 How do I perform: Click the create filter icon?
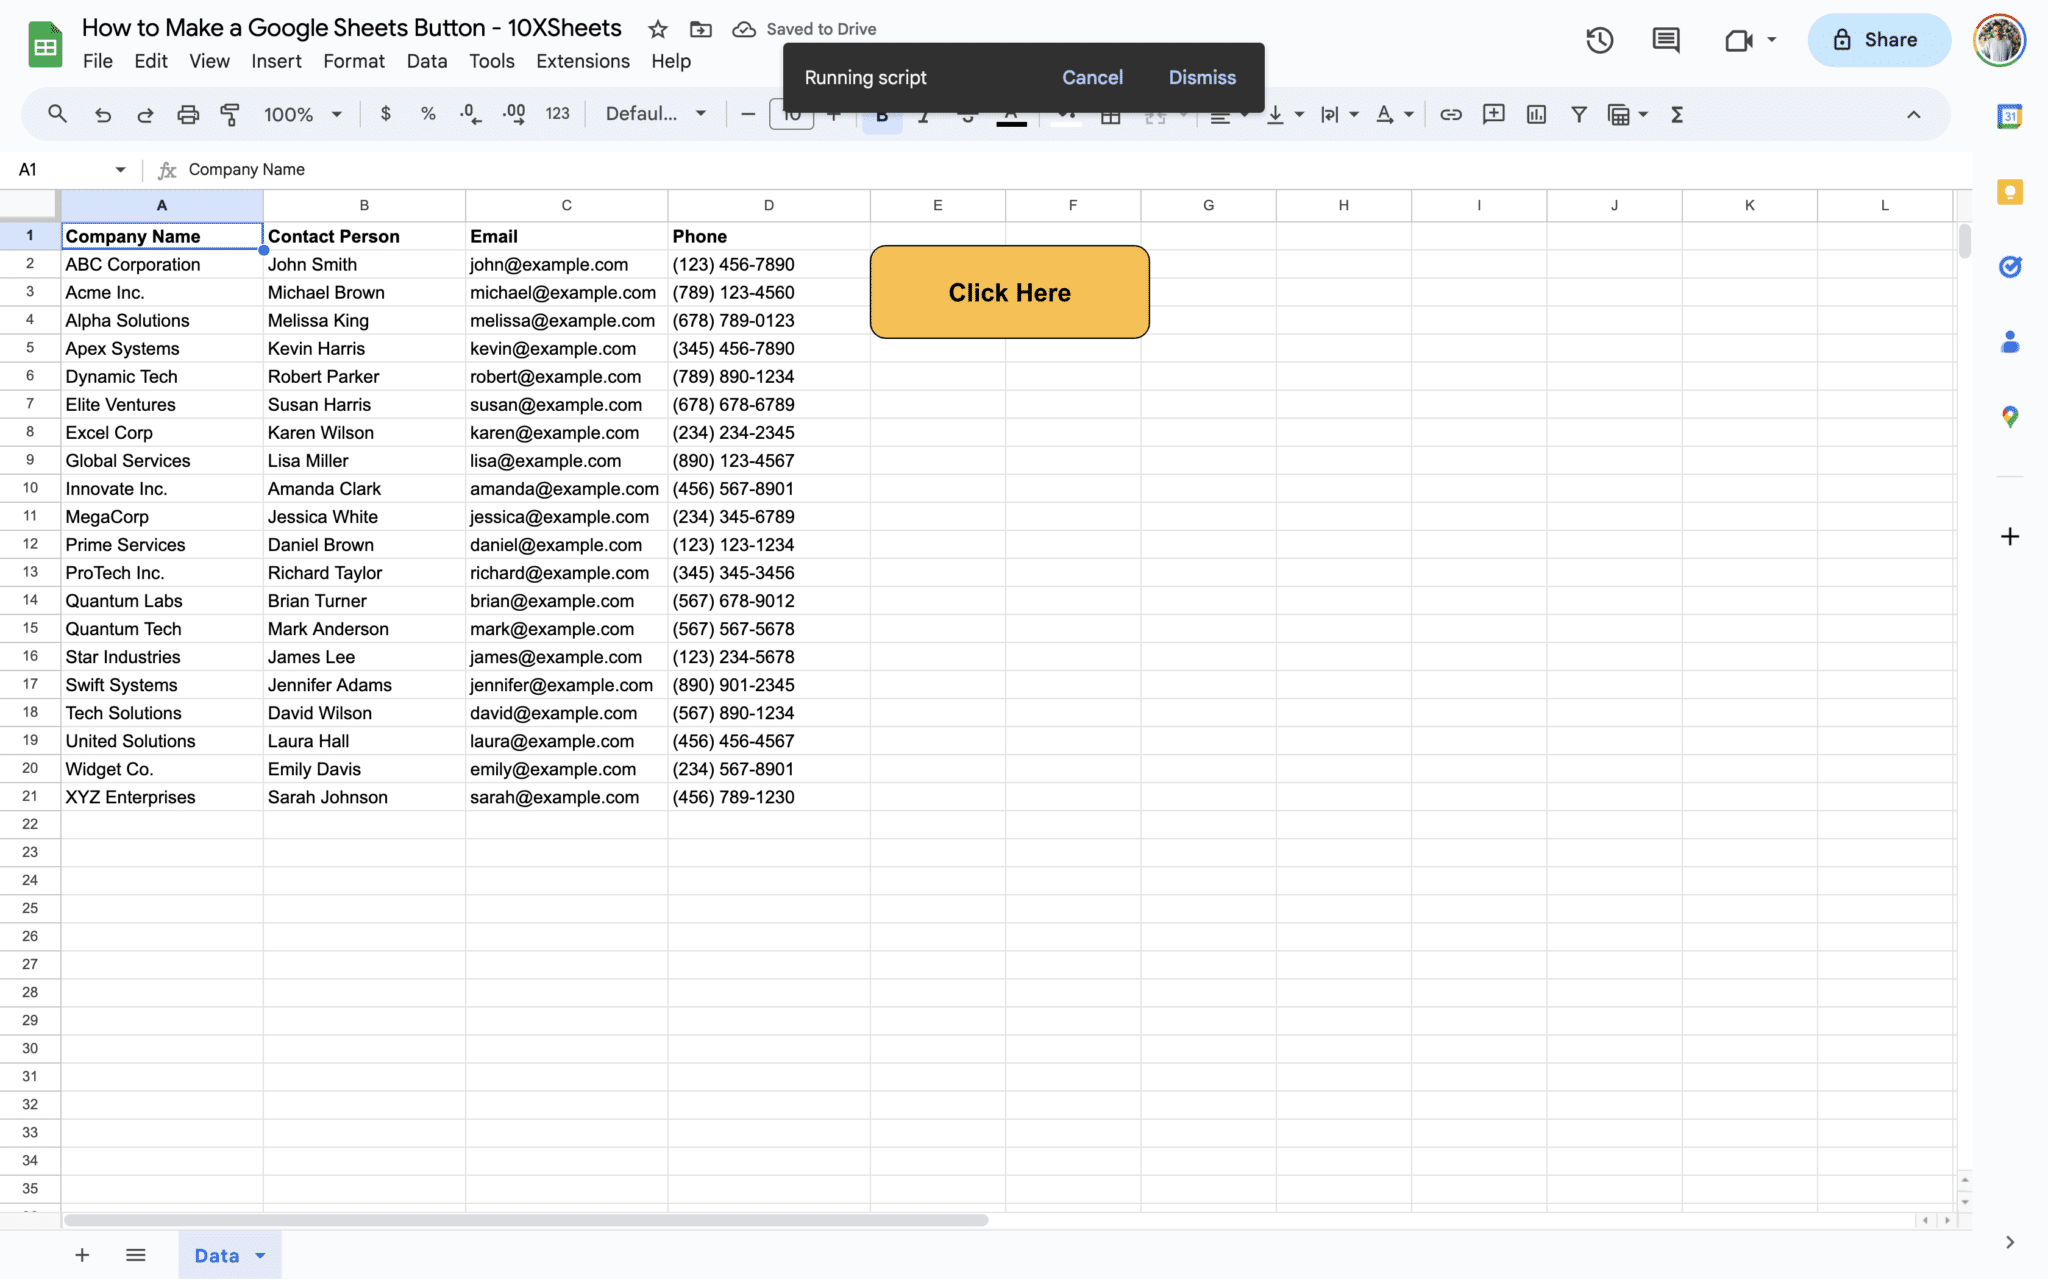point(1578,114)
